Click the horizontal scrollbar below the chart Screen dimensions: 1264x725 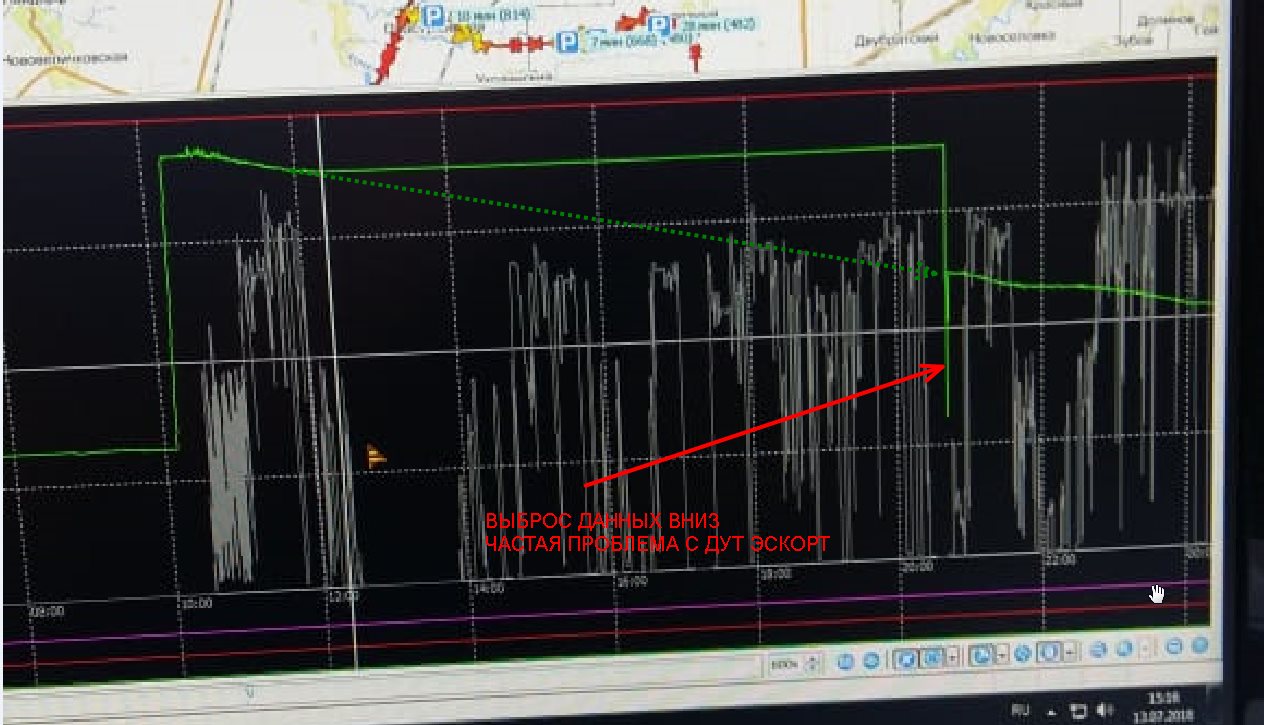tap(400, 690)
